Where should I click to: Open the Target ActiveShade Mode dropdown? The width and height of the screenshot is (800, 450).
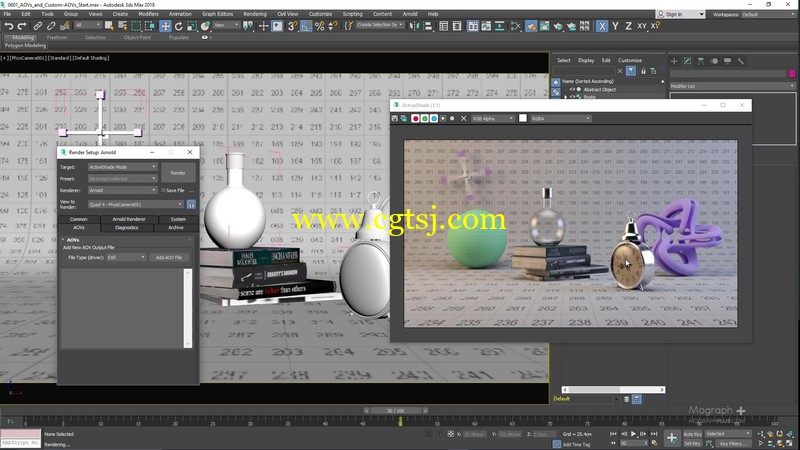(x=122, y=167)
